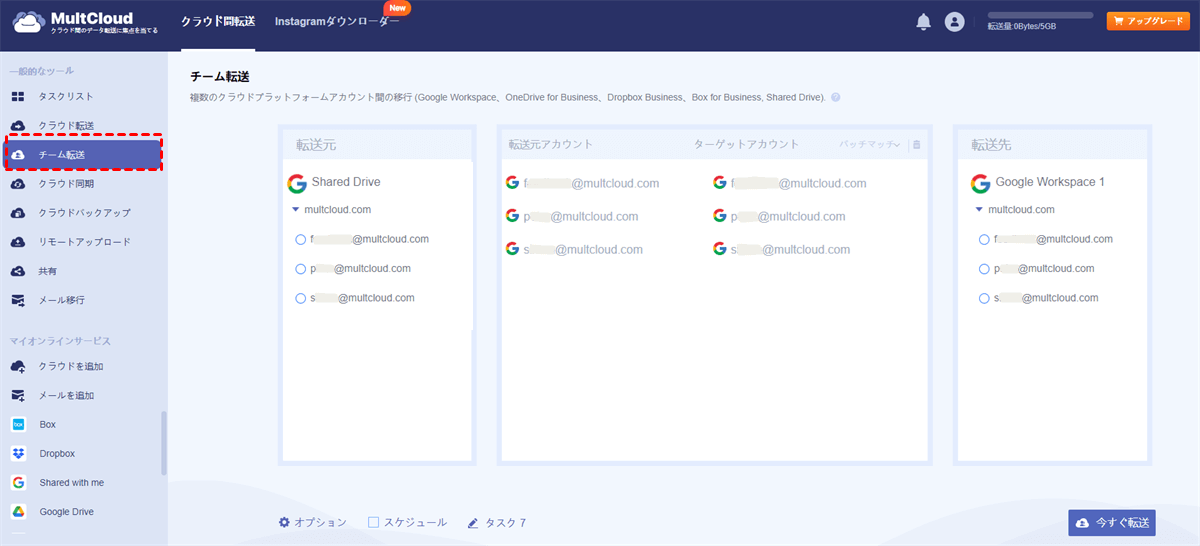Click the リモートアップロード icon
The height and width of the screenshot is (546, 1200).
[18, 242]
